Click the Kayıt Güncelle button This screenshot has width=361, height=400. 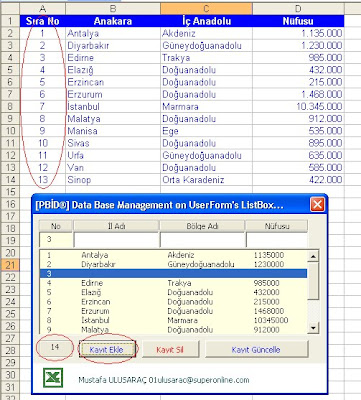click(x=256, y=350)
